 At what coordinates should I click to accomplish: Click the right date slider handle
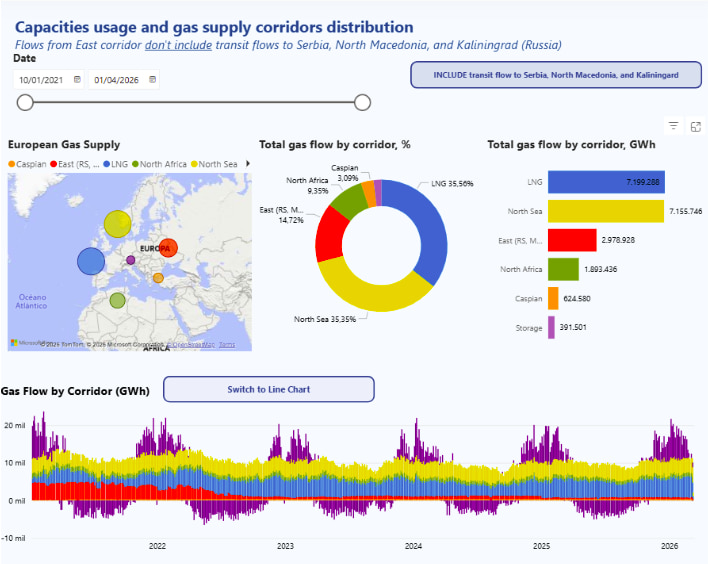(x=363, y=102)
